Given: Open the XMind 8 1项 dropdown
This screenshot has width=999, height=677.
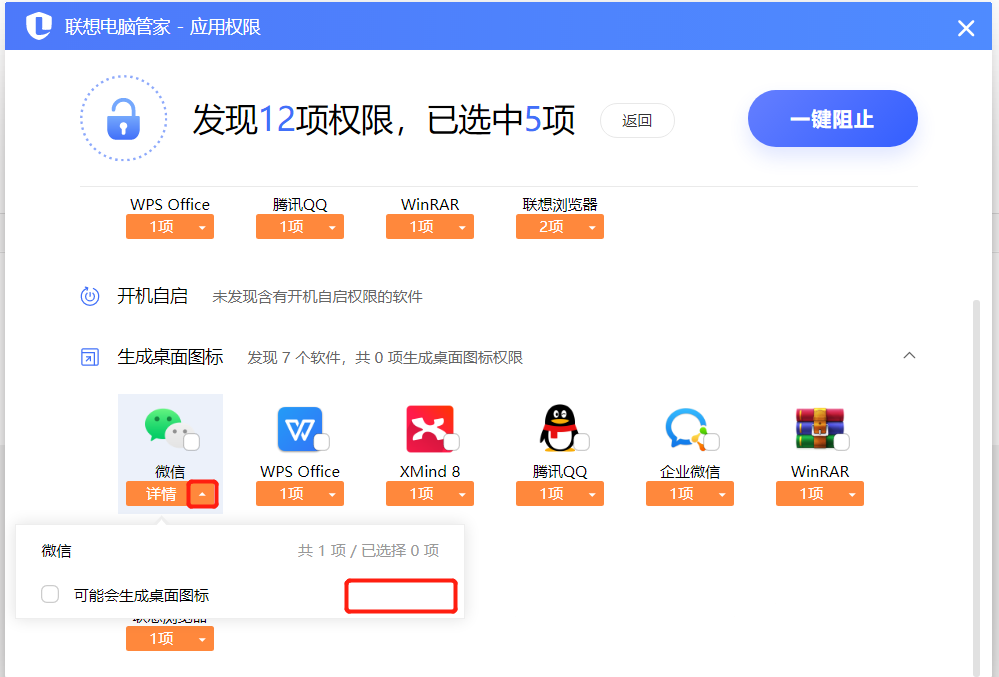Looking at the screenshot, I should coord(429,494).
